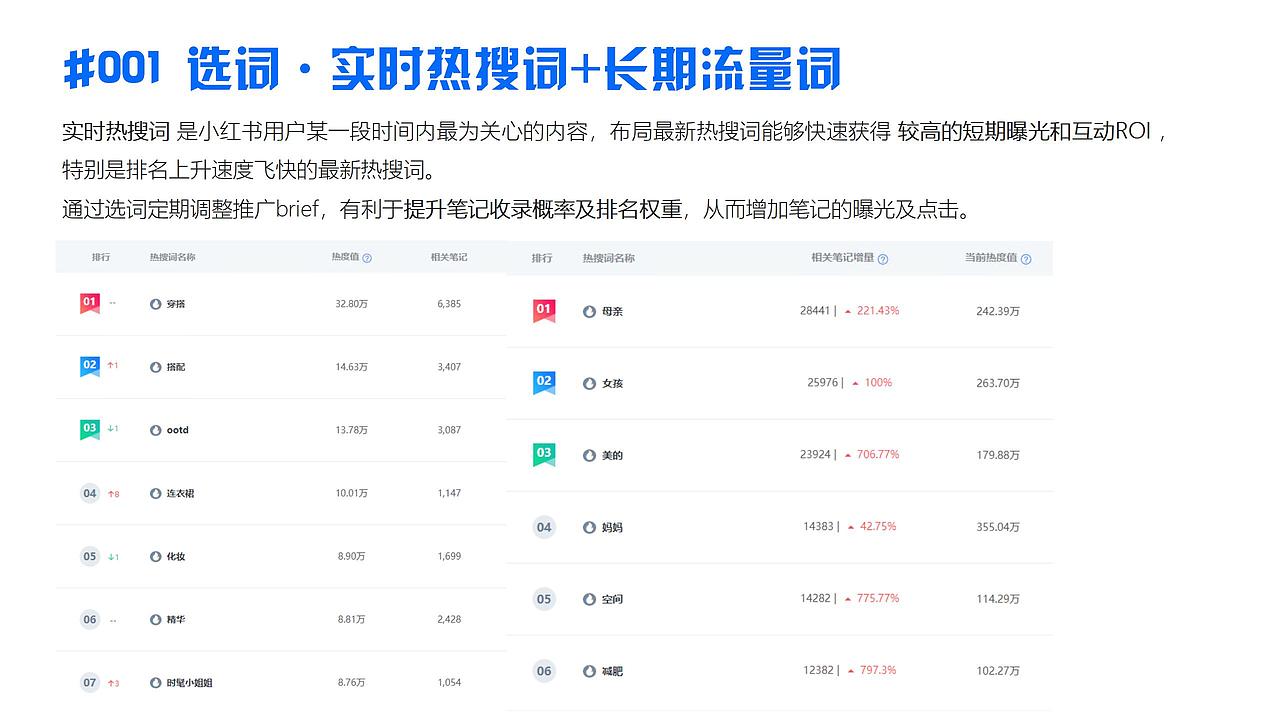Click the circular icon beside 母亲
The image size is (1280, 720).
click(589, 311)
